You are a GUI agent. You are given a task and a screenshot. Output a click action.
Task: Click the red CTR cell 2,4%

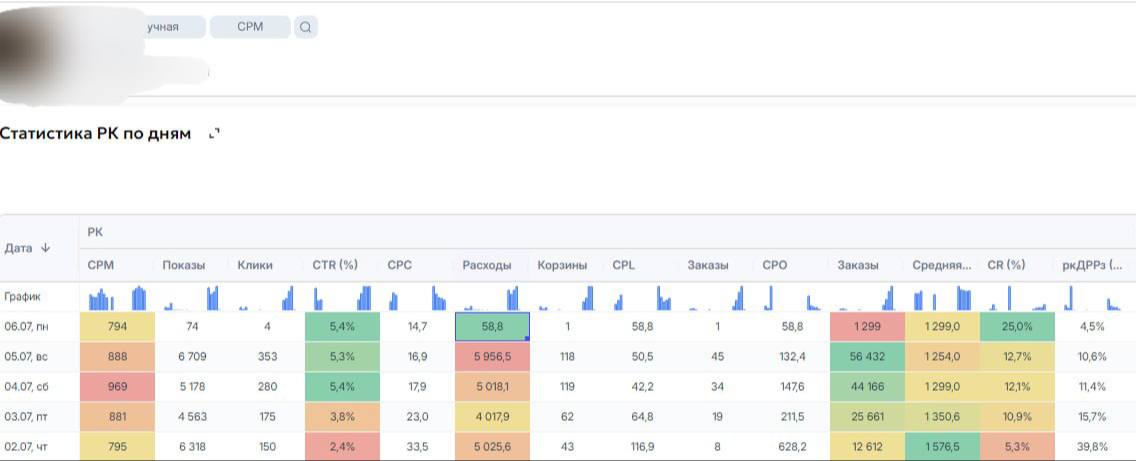[343, 447]
